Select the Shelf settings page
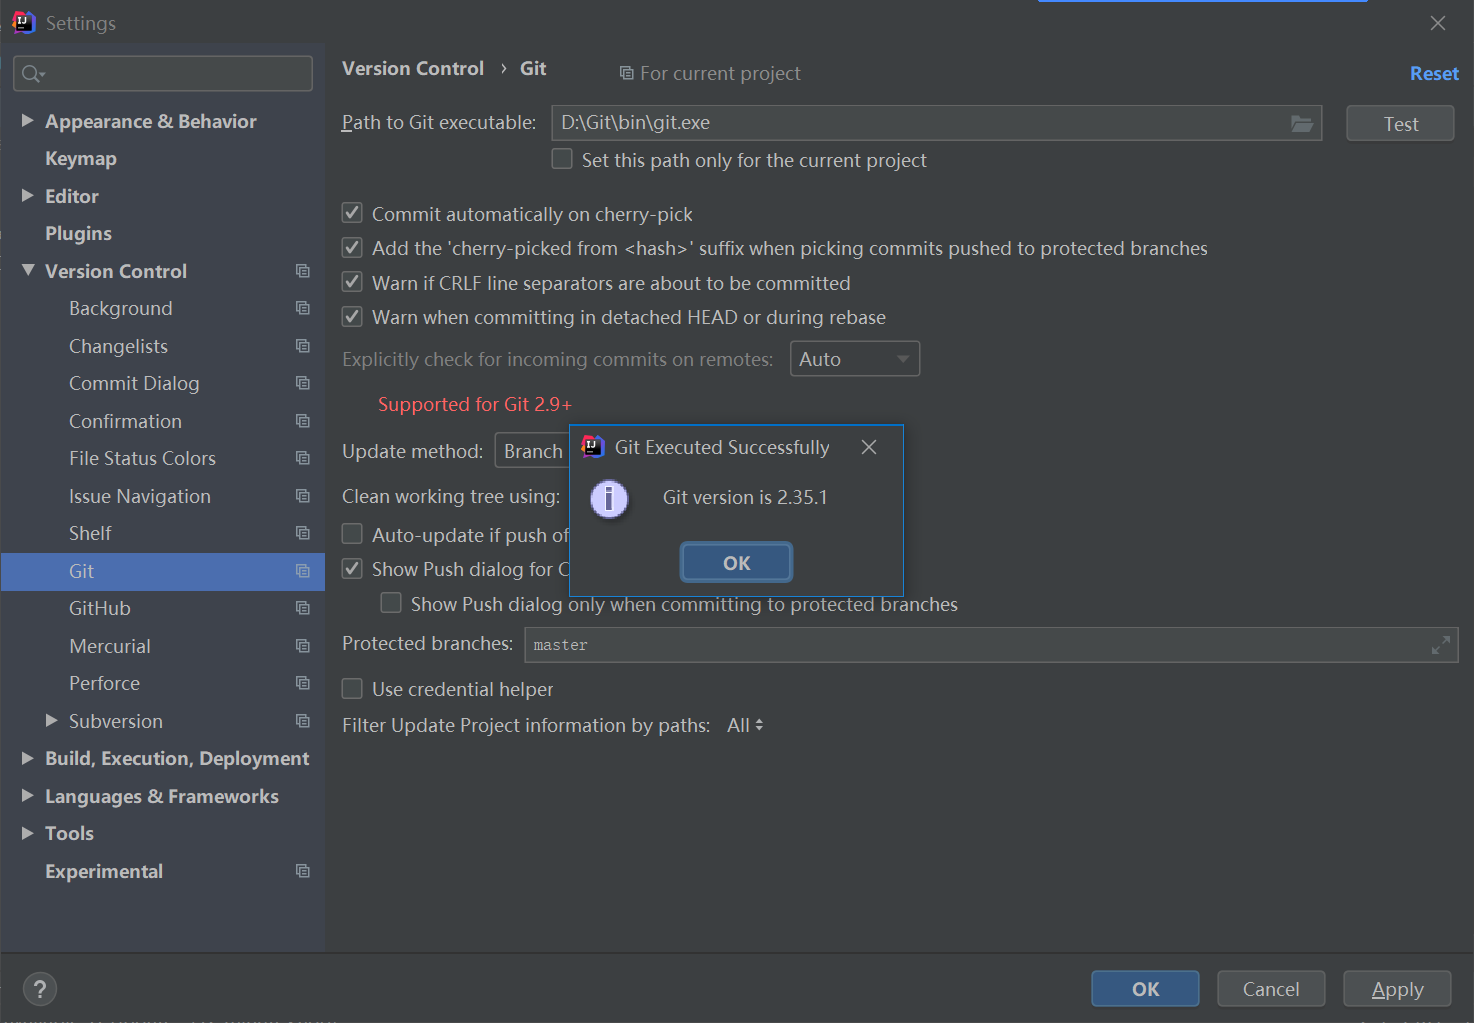The image size is (1474, 1023). (90, 534)
